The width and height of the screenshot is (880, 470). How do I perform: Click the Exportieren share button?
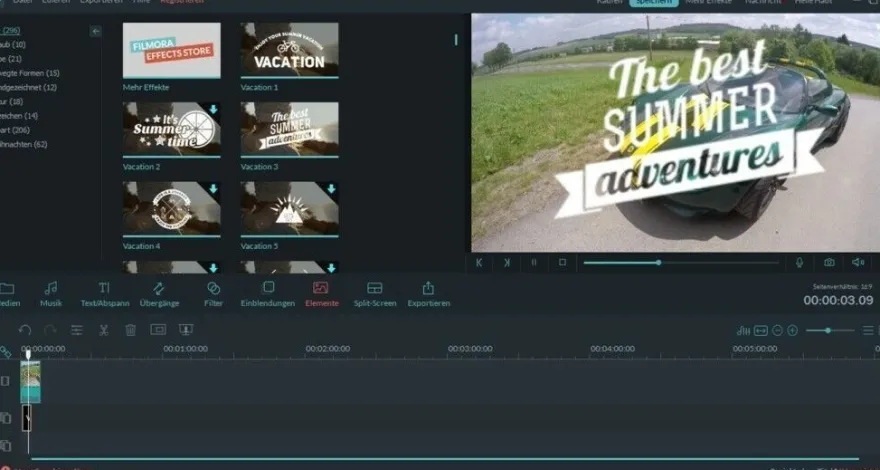point(429,295)
